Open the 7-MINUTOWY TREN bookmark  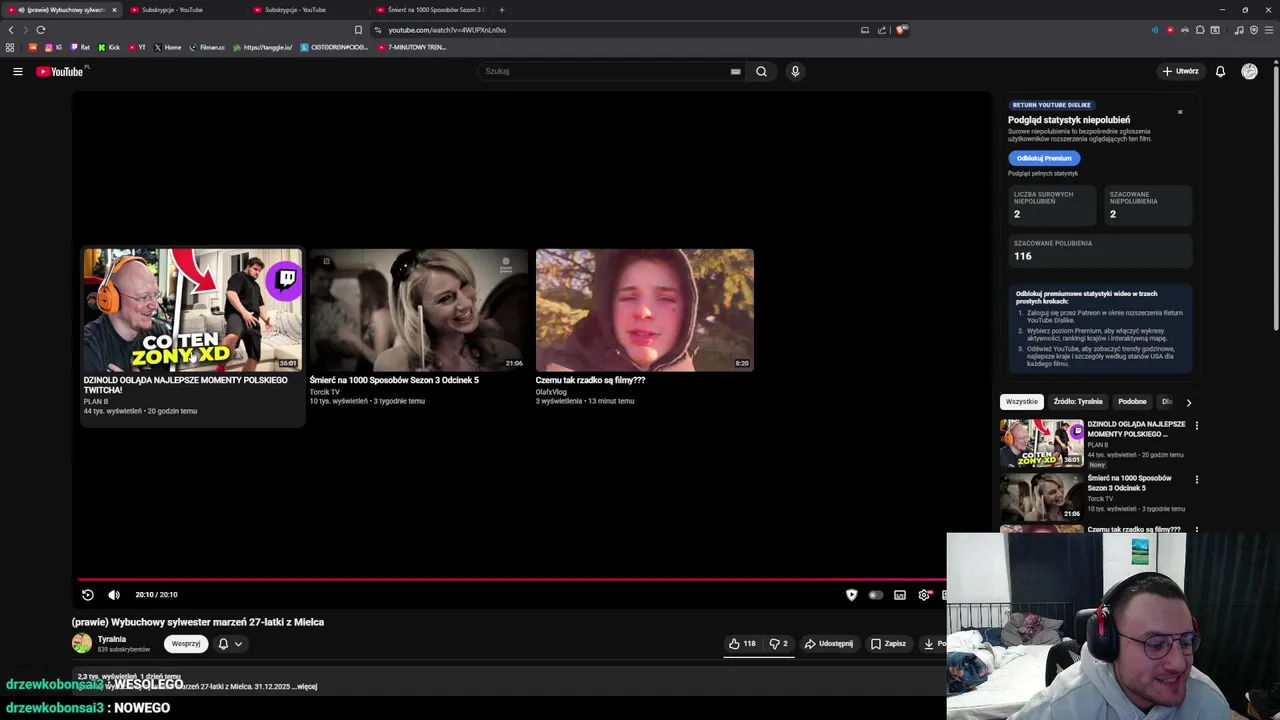point(412,47)
